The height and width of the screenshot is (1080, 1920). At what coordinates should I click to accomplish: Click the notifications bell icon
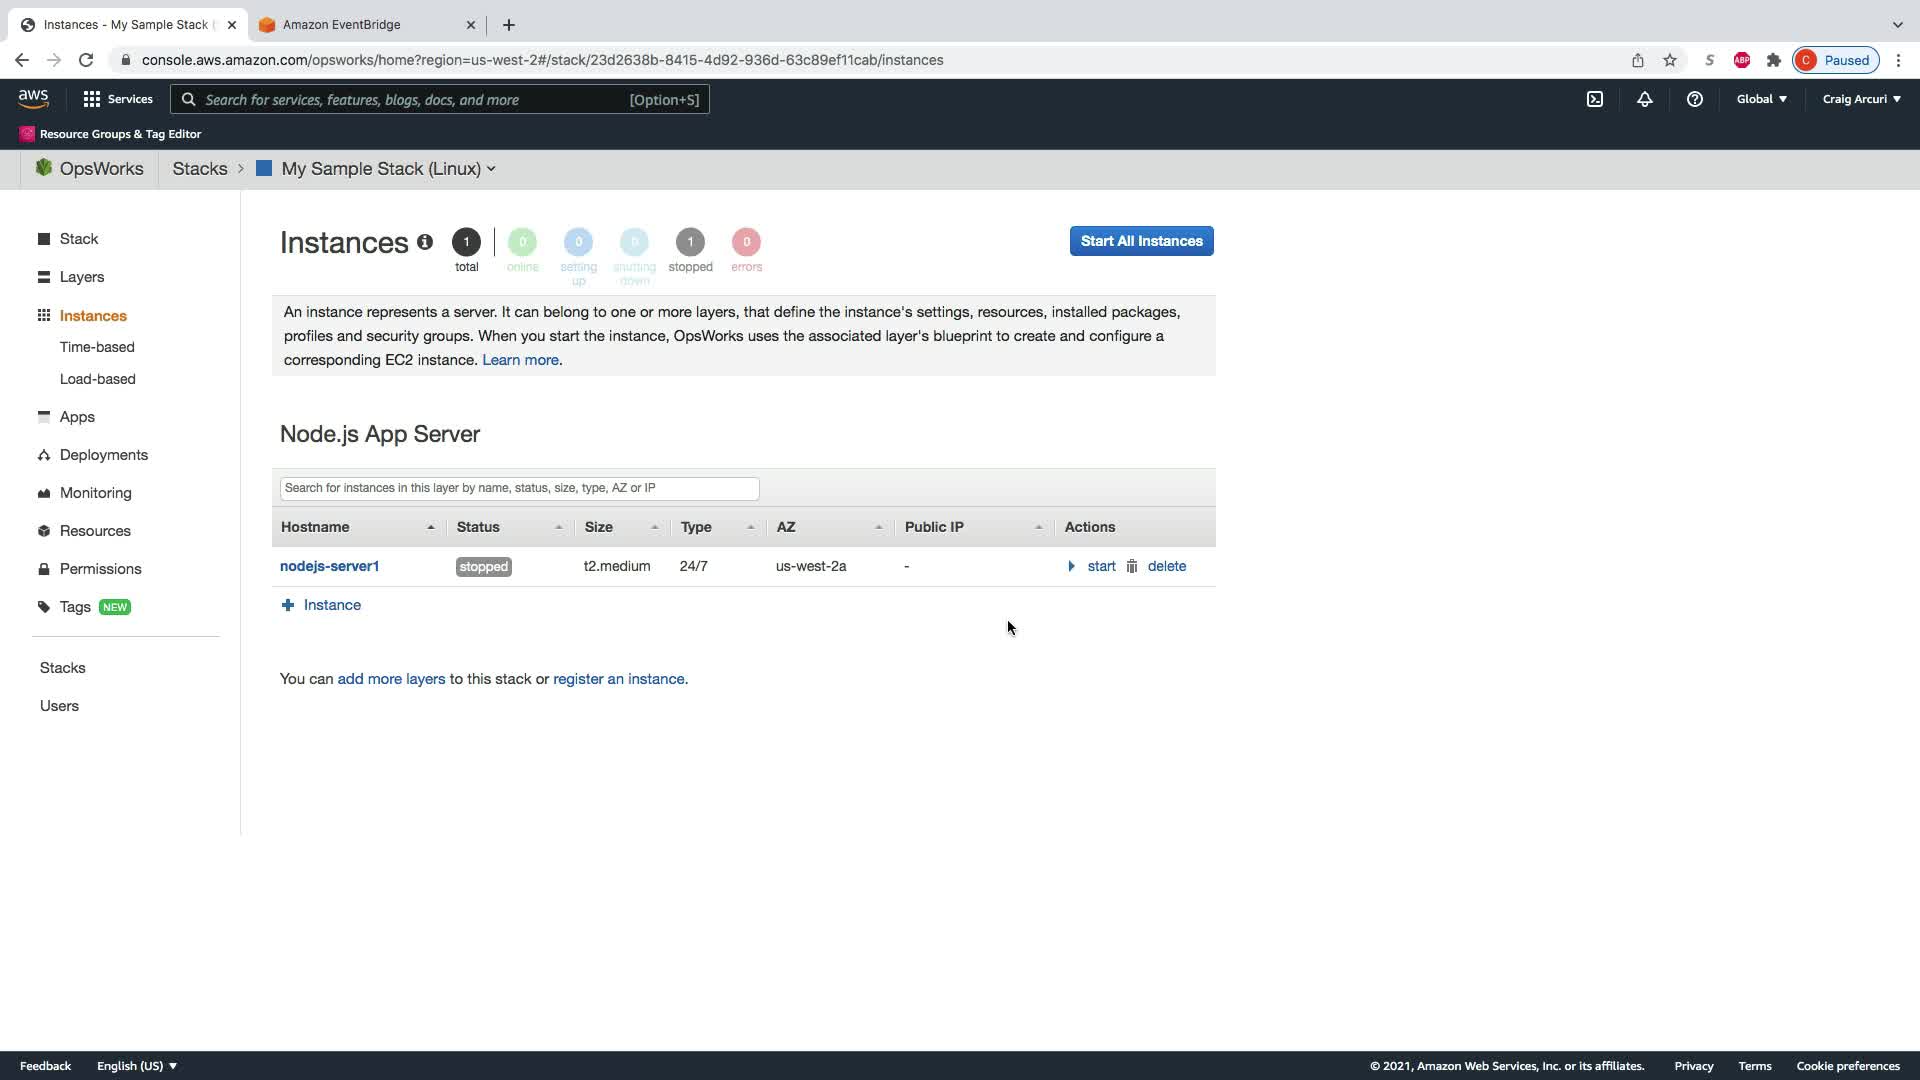(1644, 99)
